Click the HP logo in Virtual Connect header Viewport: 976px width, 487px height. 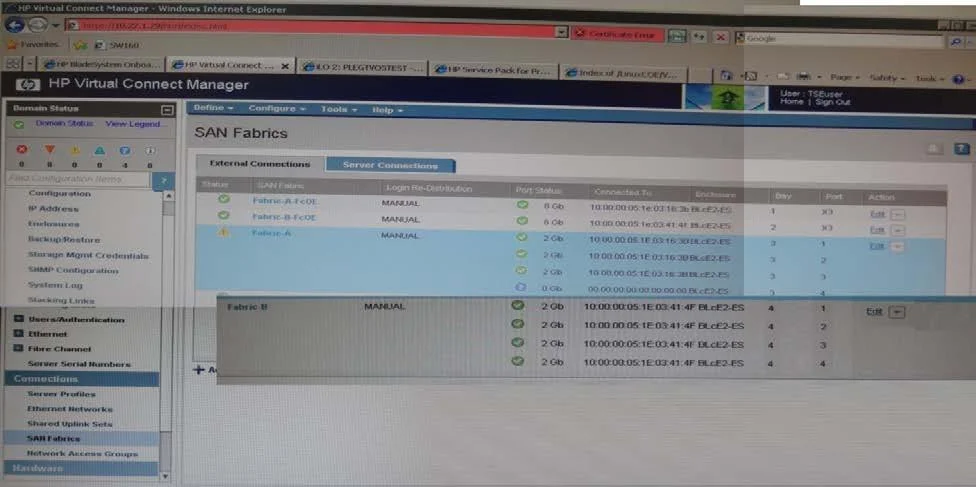point(28,85)
